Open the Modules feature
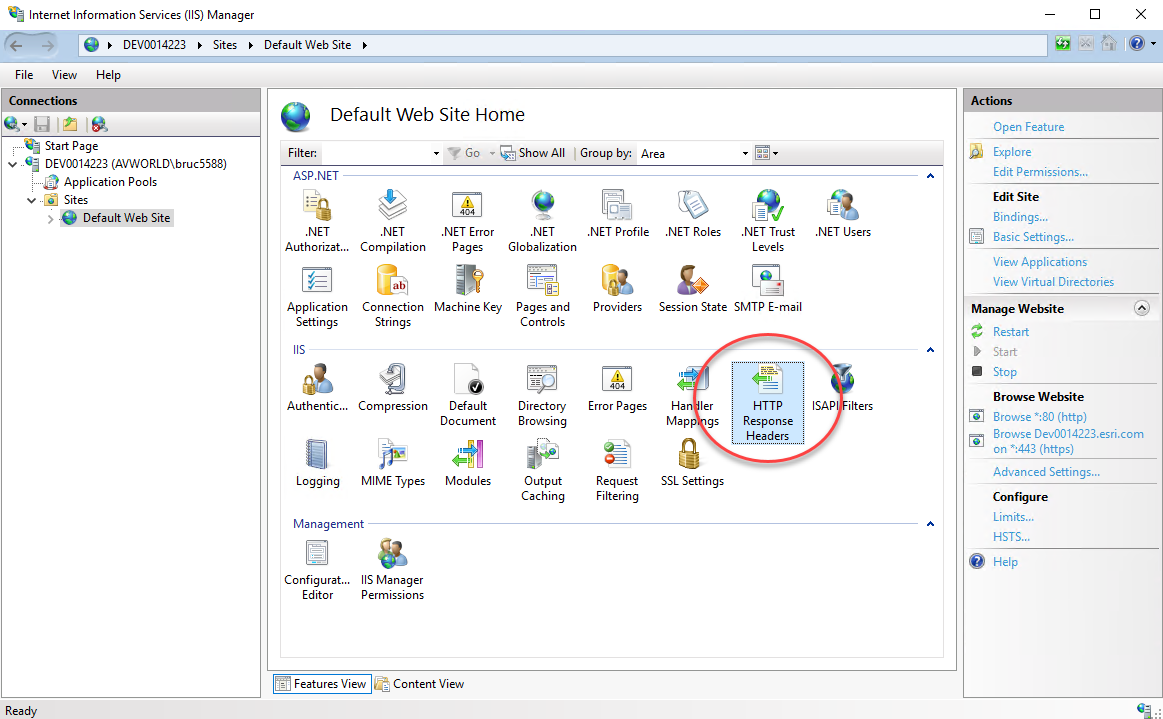The image size is (1163, 719). [467, 463]
